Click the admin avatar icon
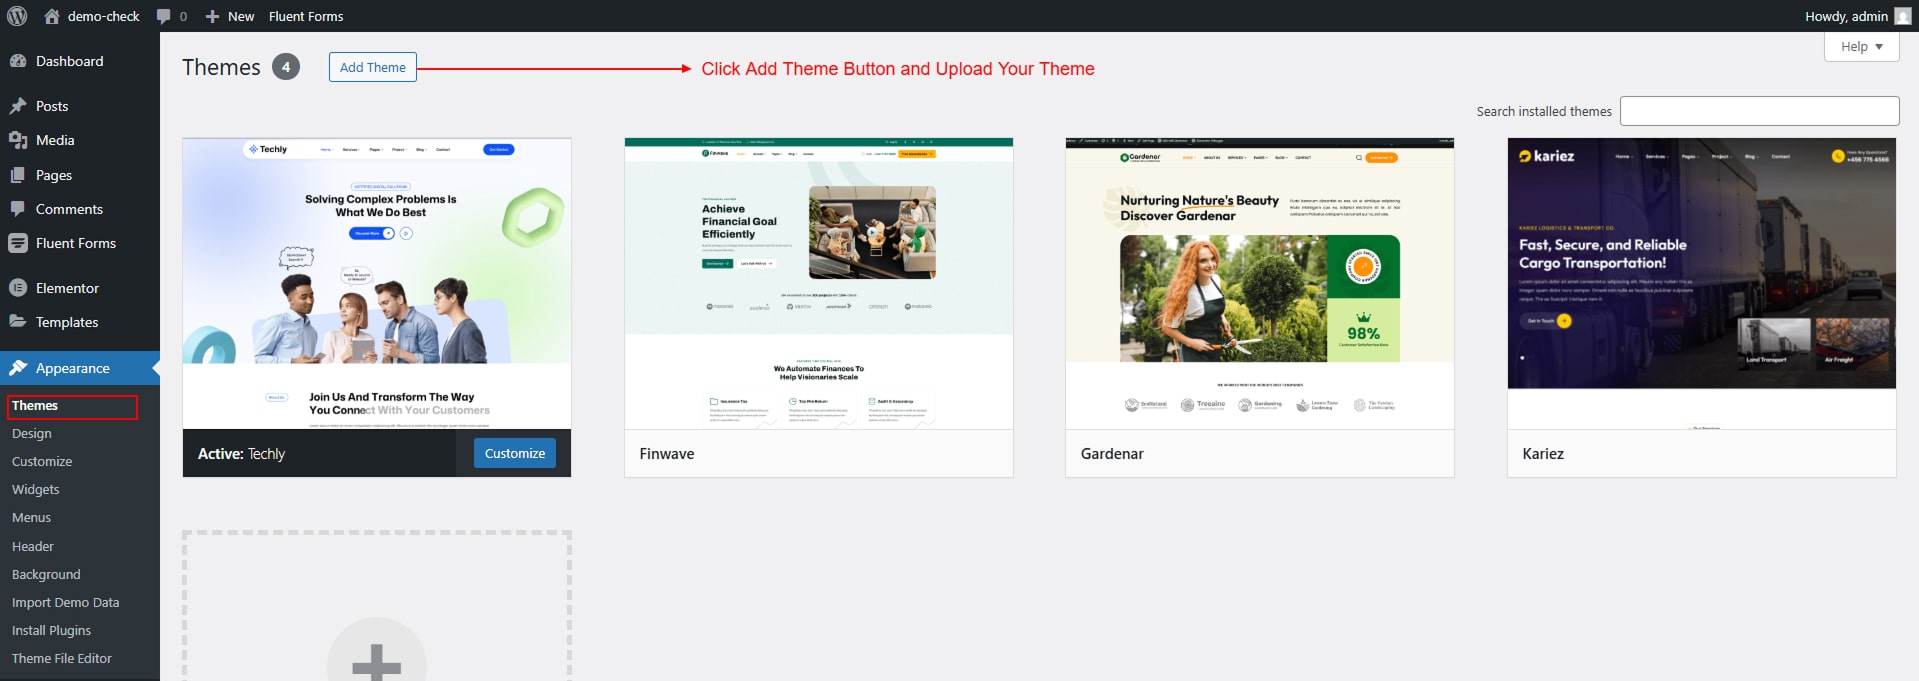The height and width of the screenshot is (681, 1919). (x=1902, y=16)
